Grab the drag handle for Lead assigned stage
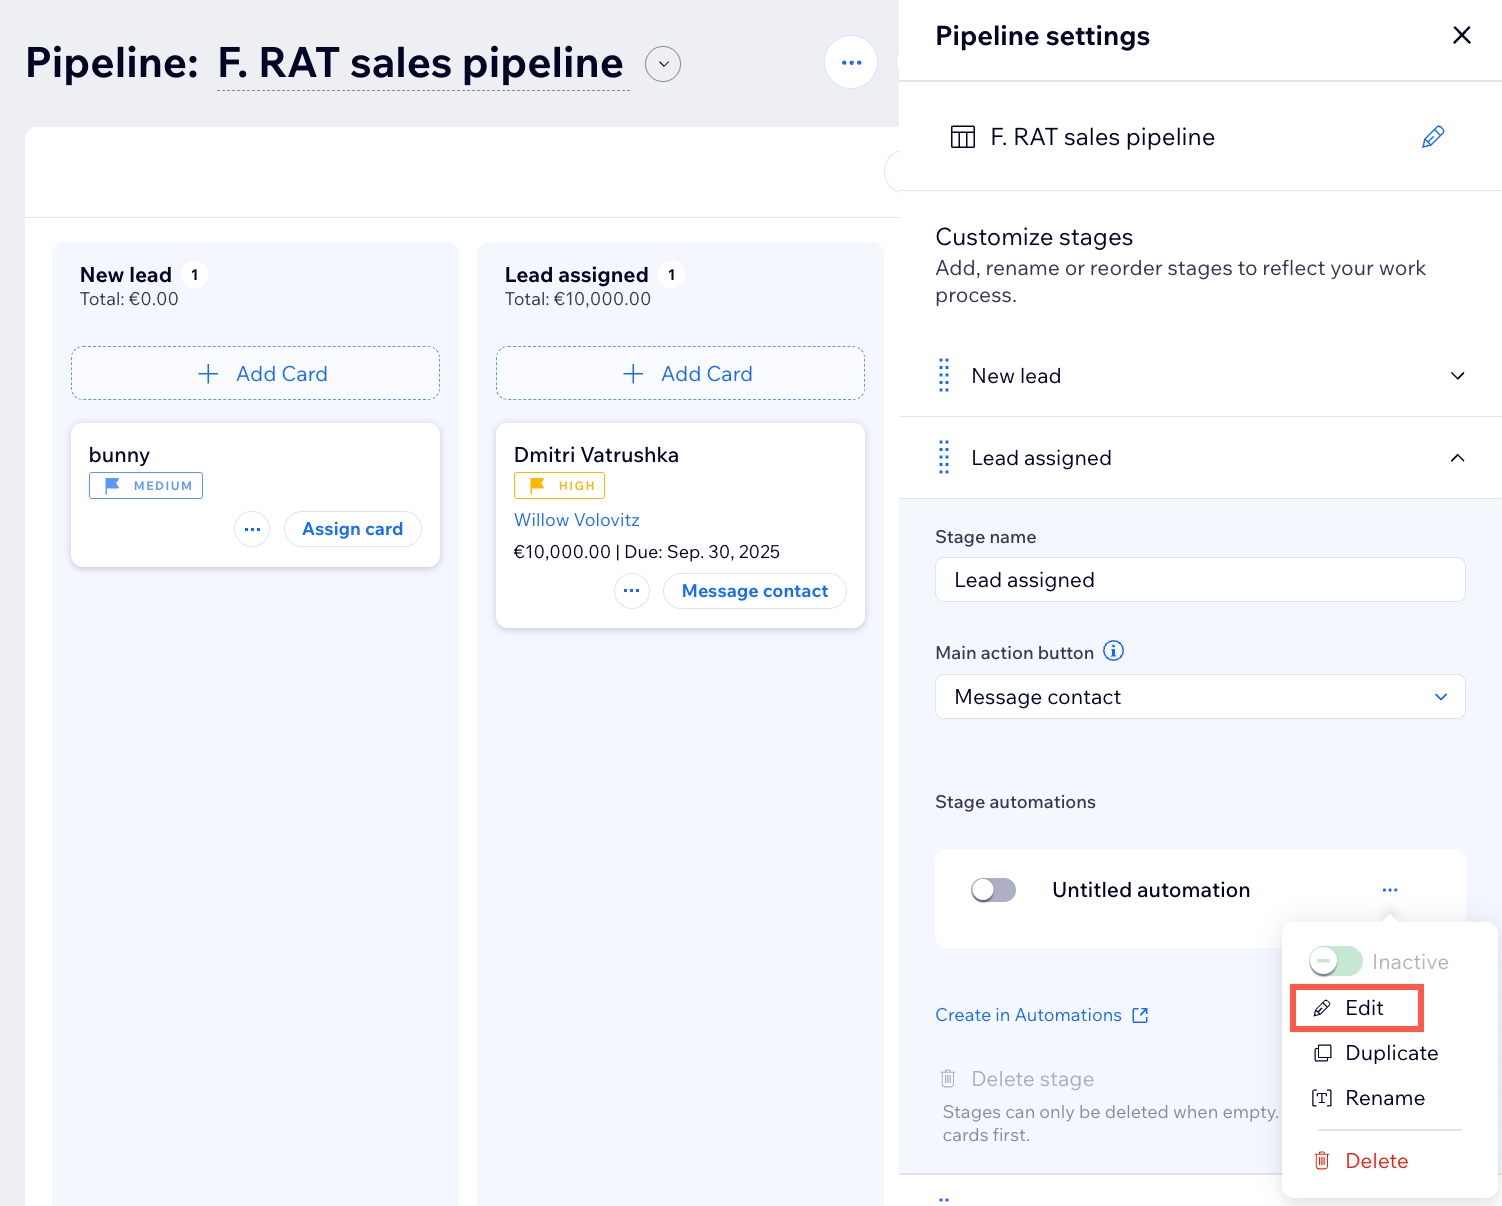1502x1206 pixels. tap(944, 458)
